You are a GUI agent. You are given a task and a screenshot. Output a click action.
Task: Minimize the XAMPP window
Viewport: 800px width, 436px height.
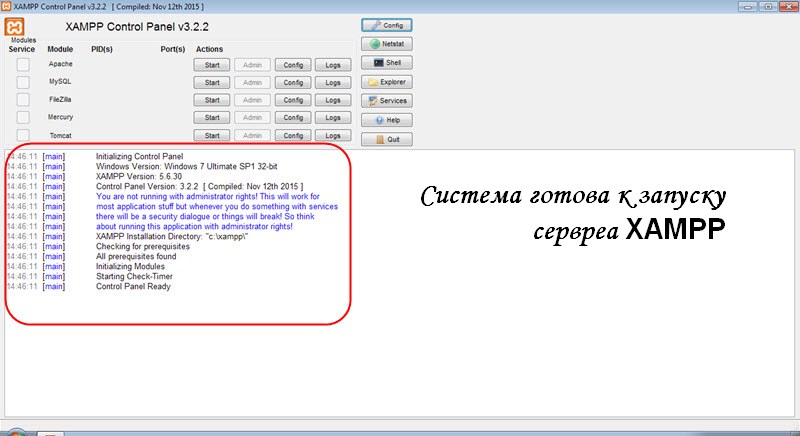pyautogui.click(x=747, y=6)
